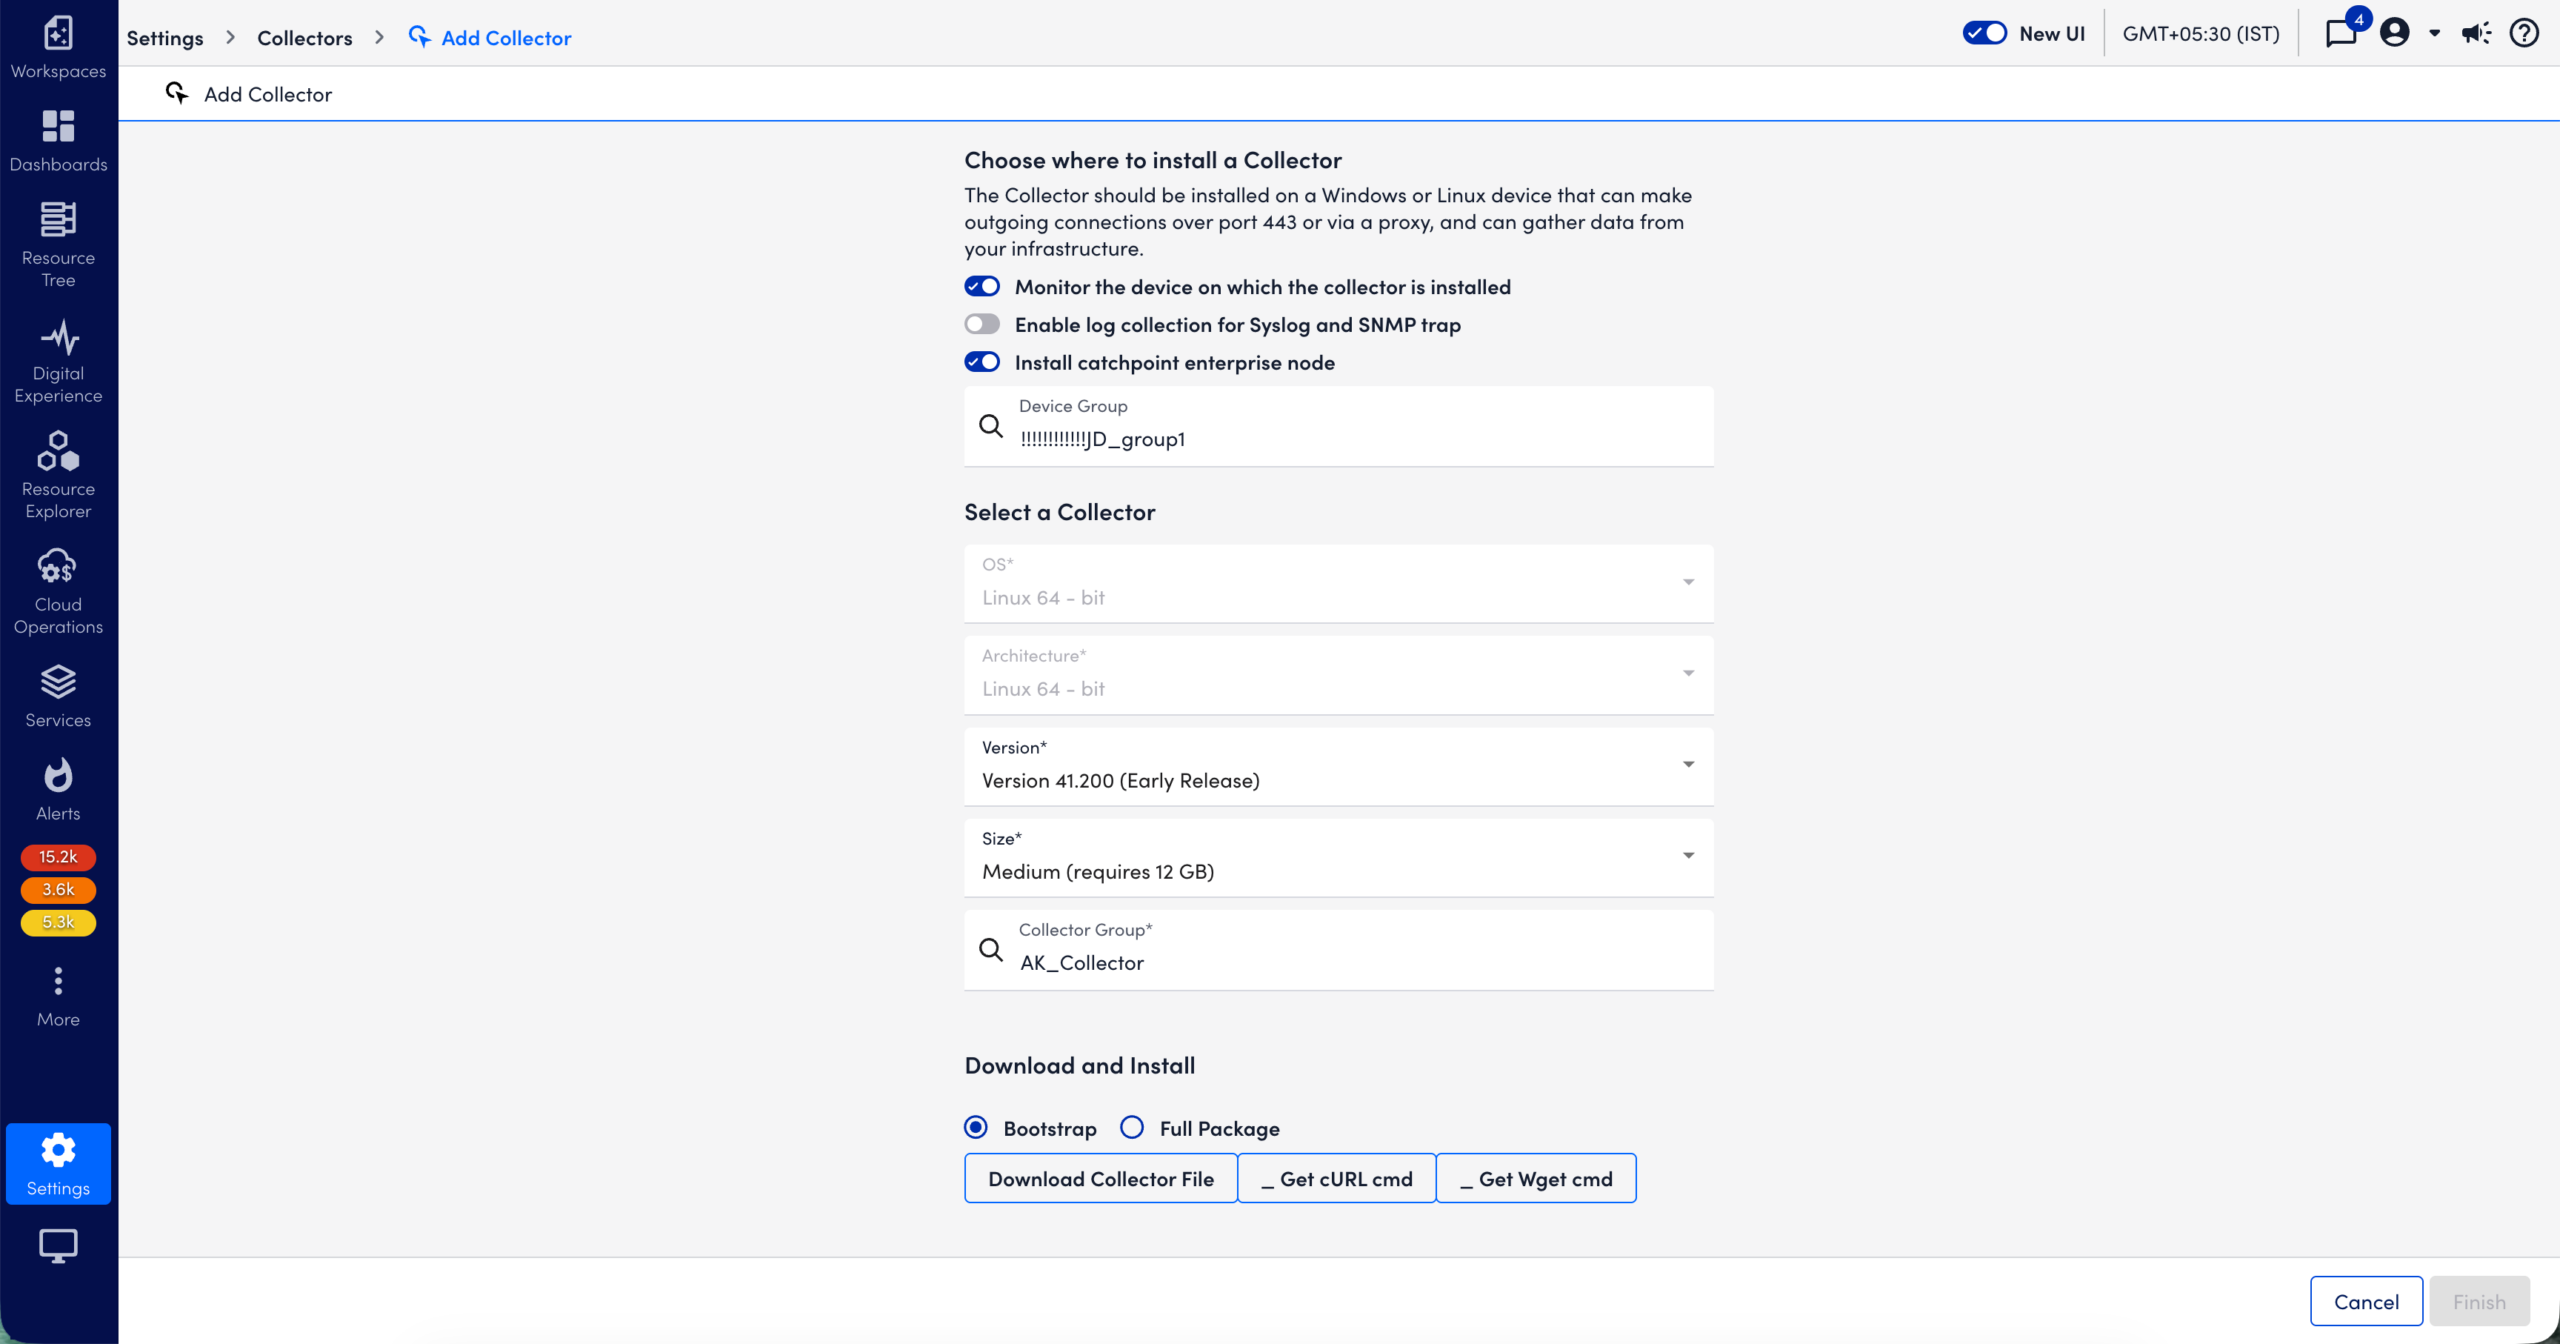Image resolution: width=2560 pixels, height=1344 pixels.
Task: Open the account dropdown arrow
Action: tap(2435, 33)
